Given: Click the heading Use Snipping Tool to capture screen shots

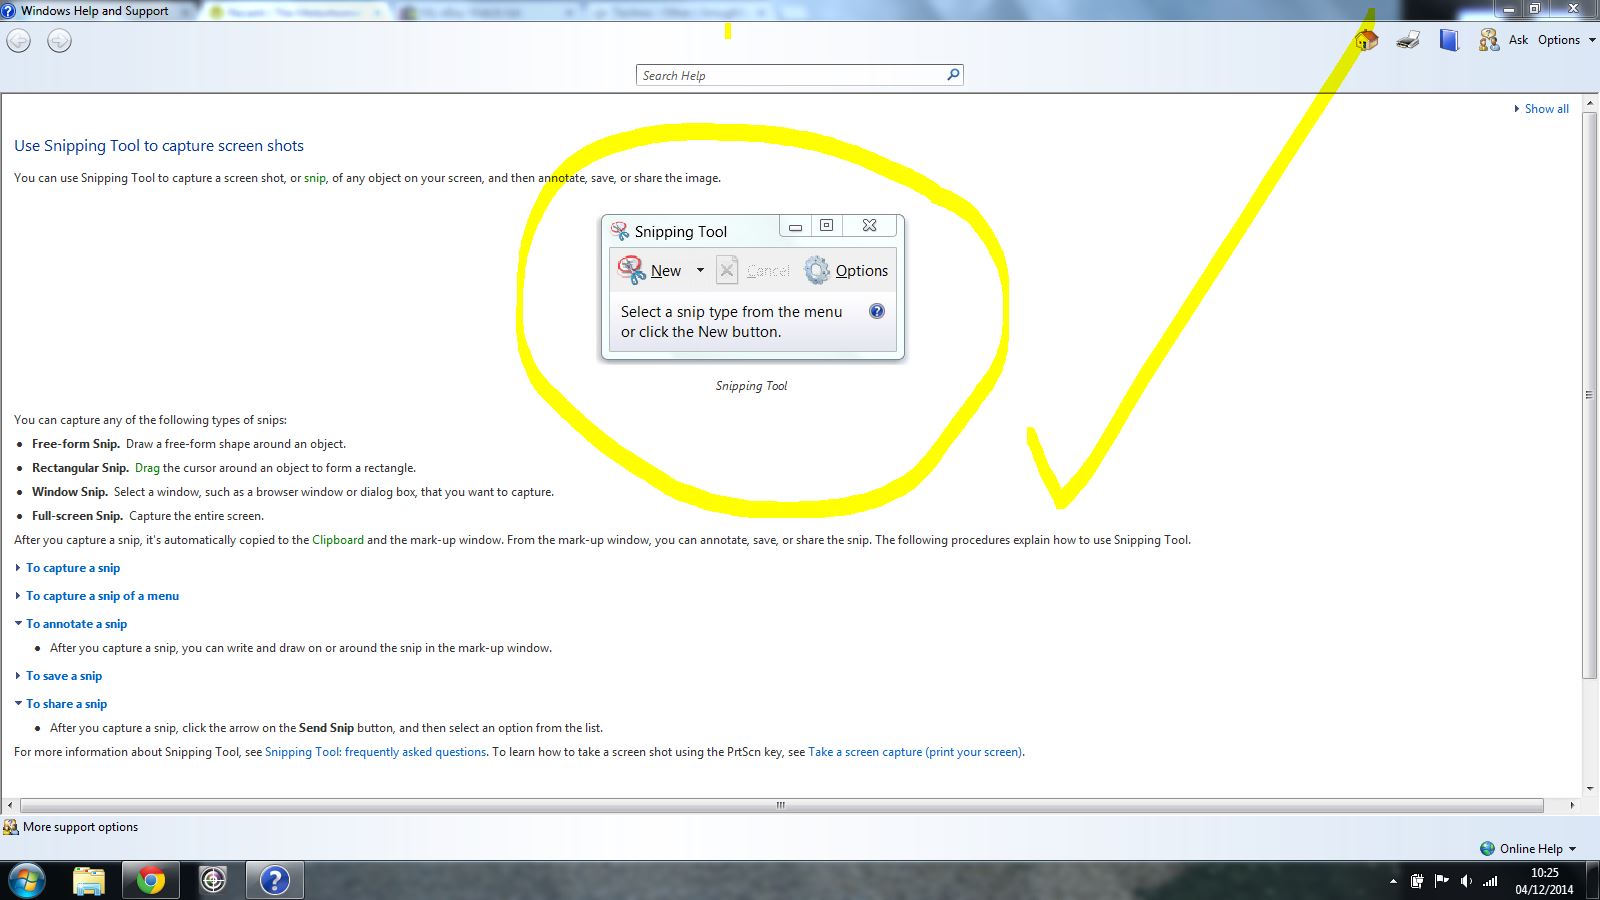Looking at the screenshot, I should pos(159,146).
